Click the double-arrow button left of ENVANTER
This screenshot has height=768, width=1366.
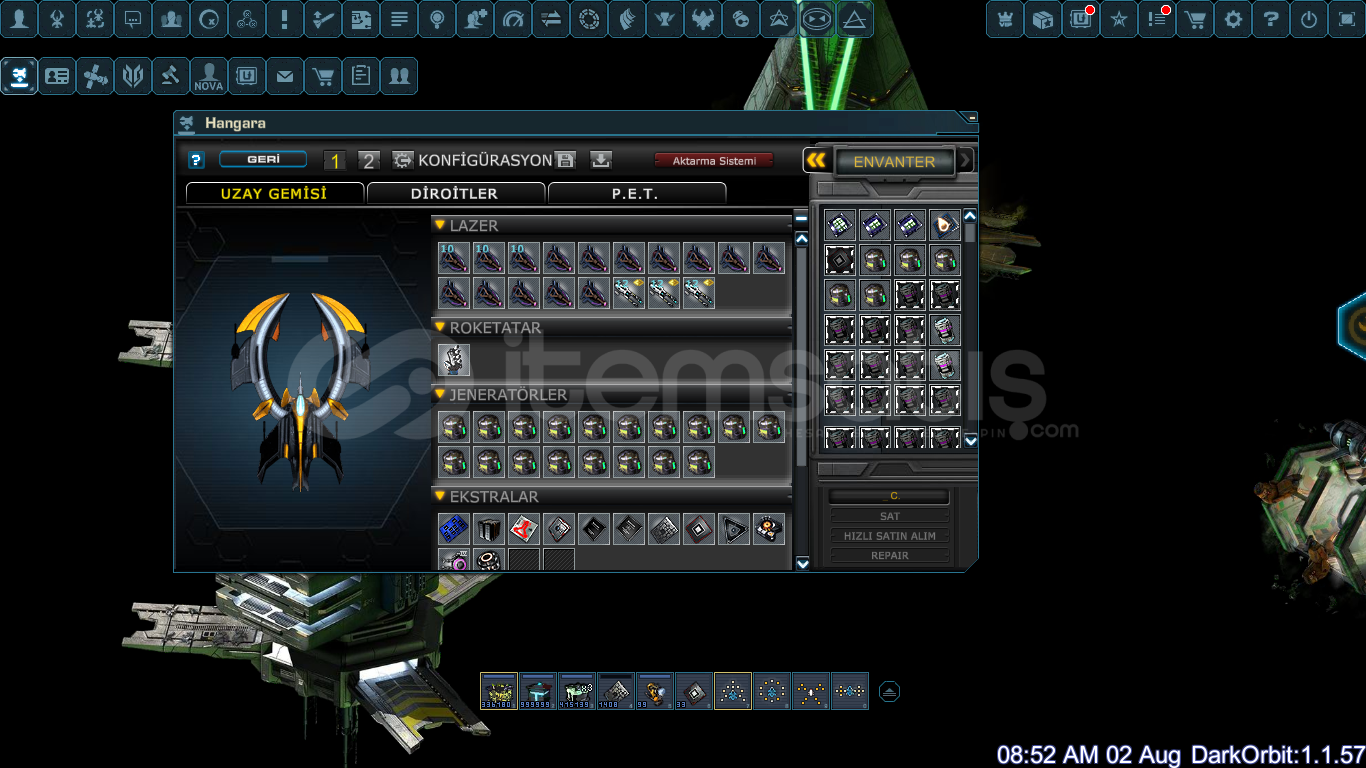point(817,160)
